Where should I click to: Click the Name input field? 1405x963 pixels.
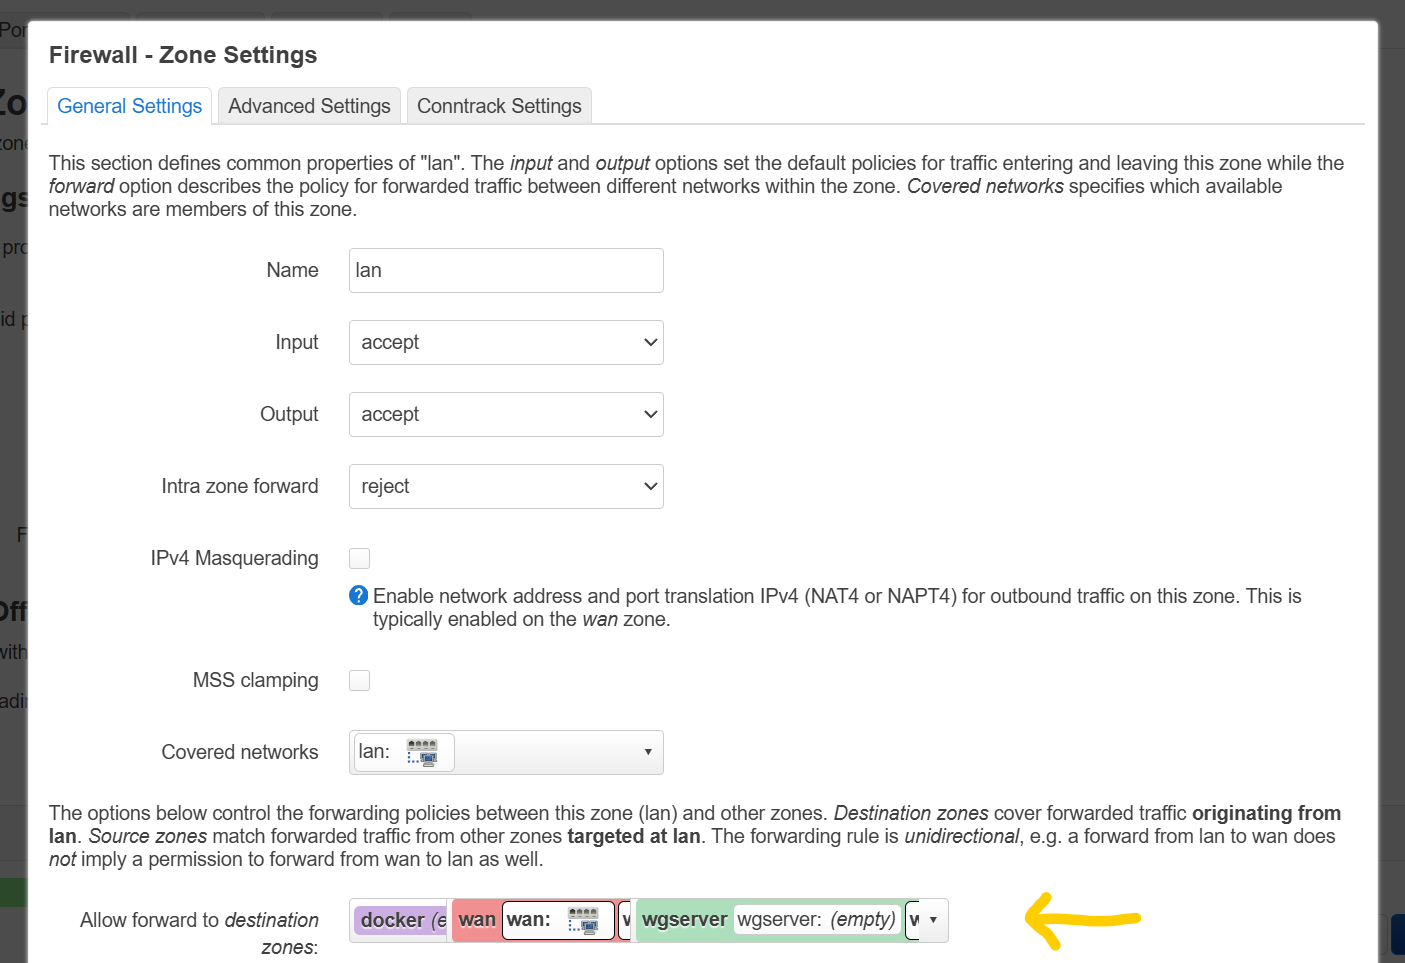click(506, 270)
